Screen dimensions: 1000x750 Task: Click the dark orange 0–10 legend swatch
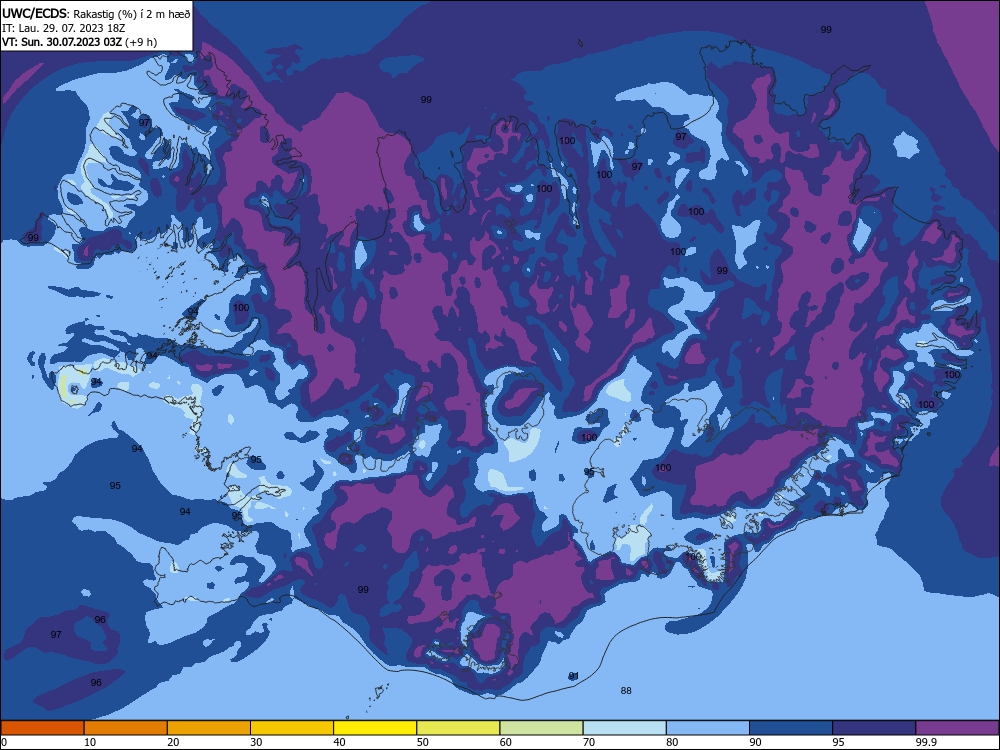point(42,728)
